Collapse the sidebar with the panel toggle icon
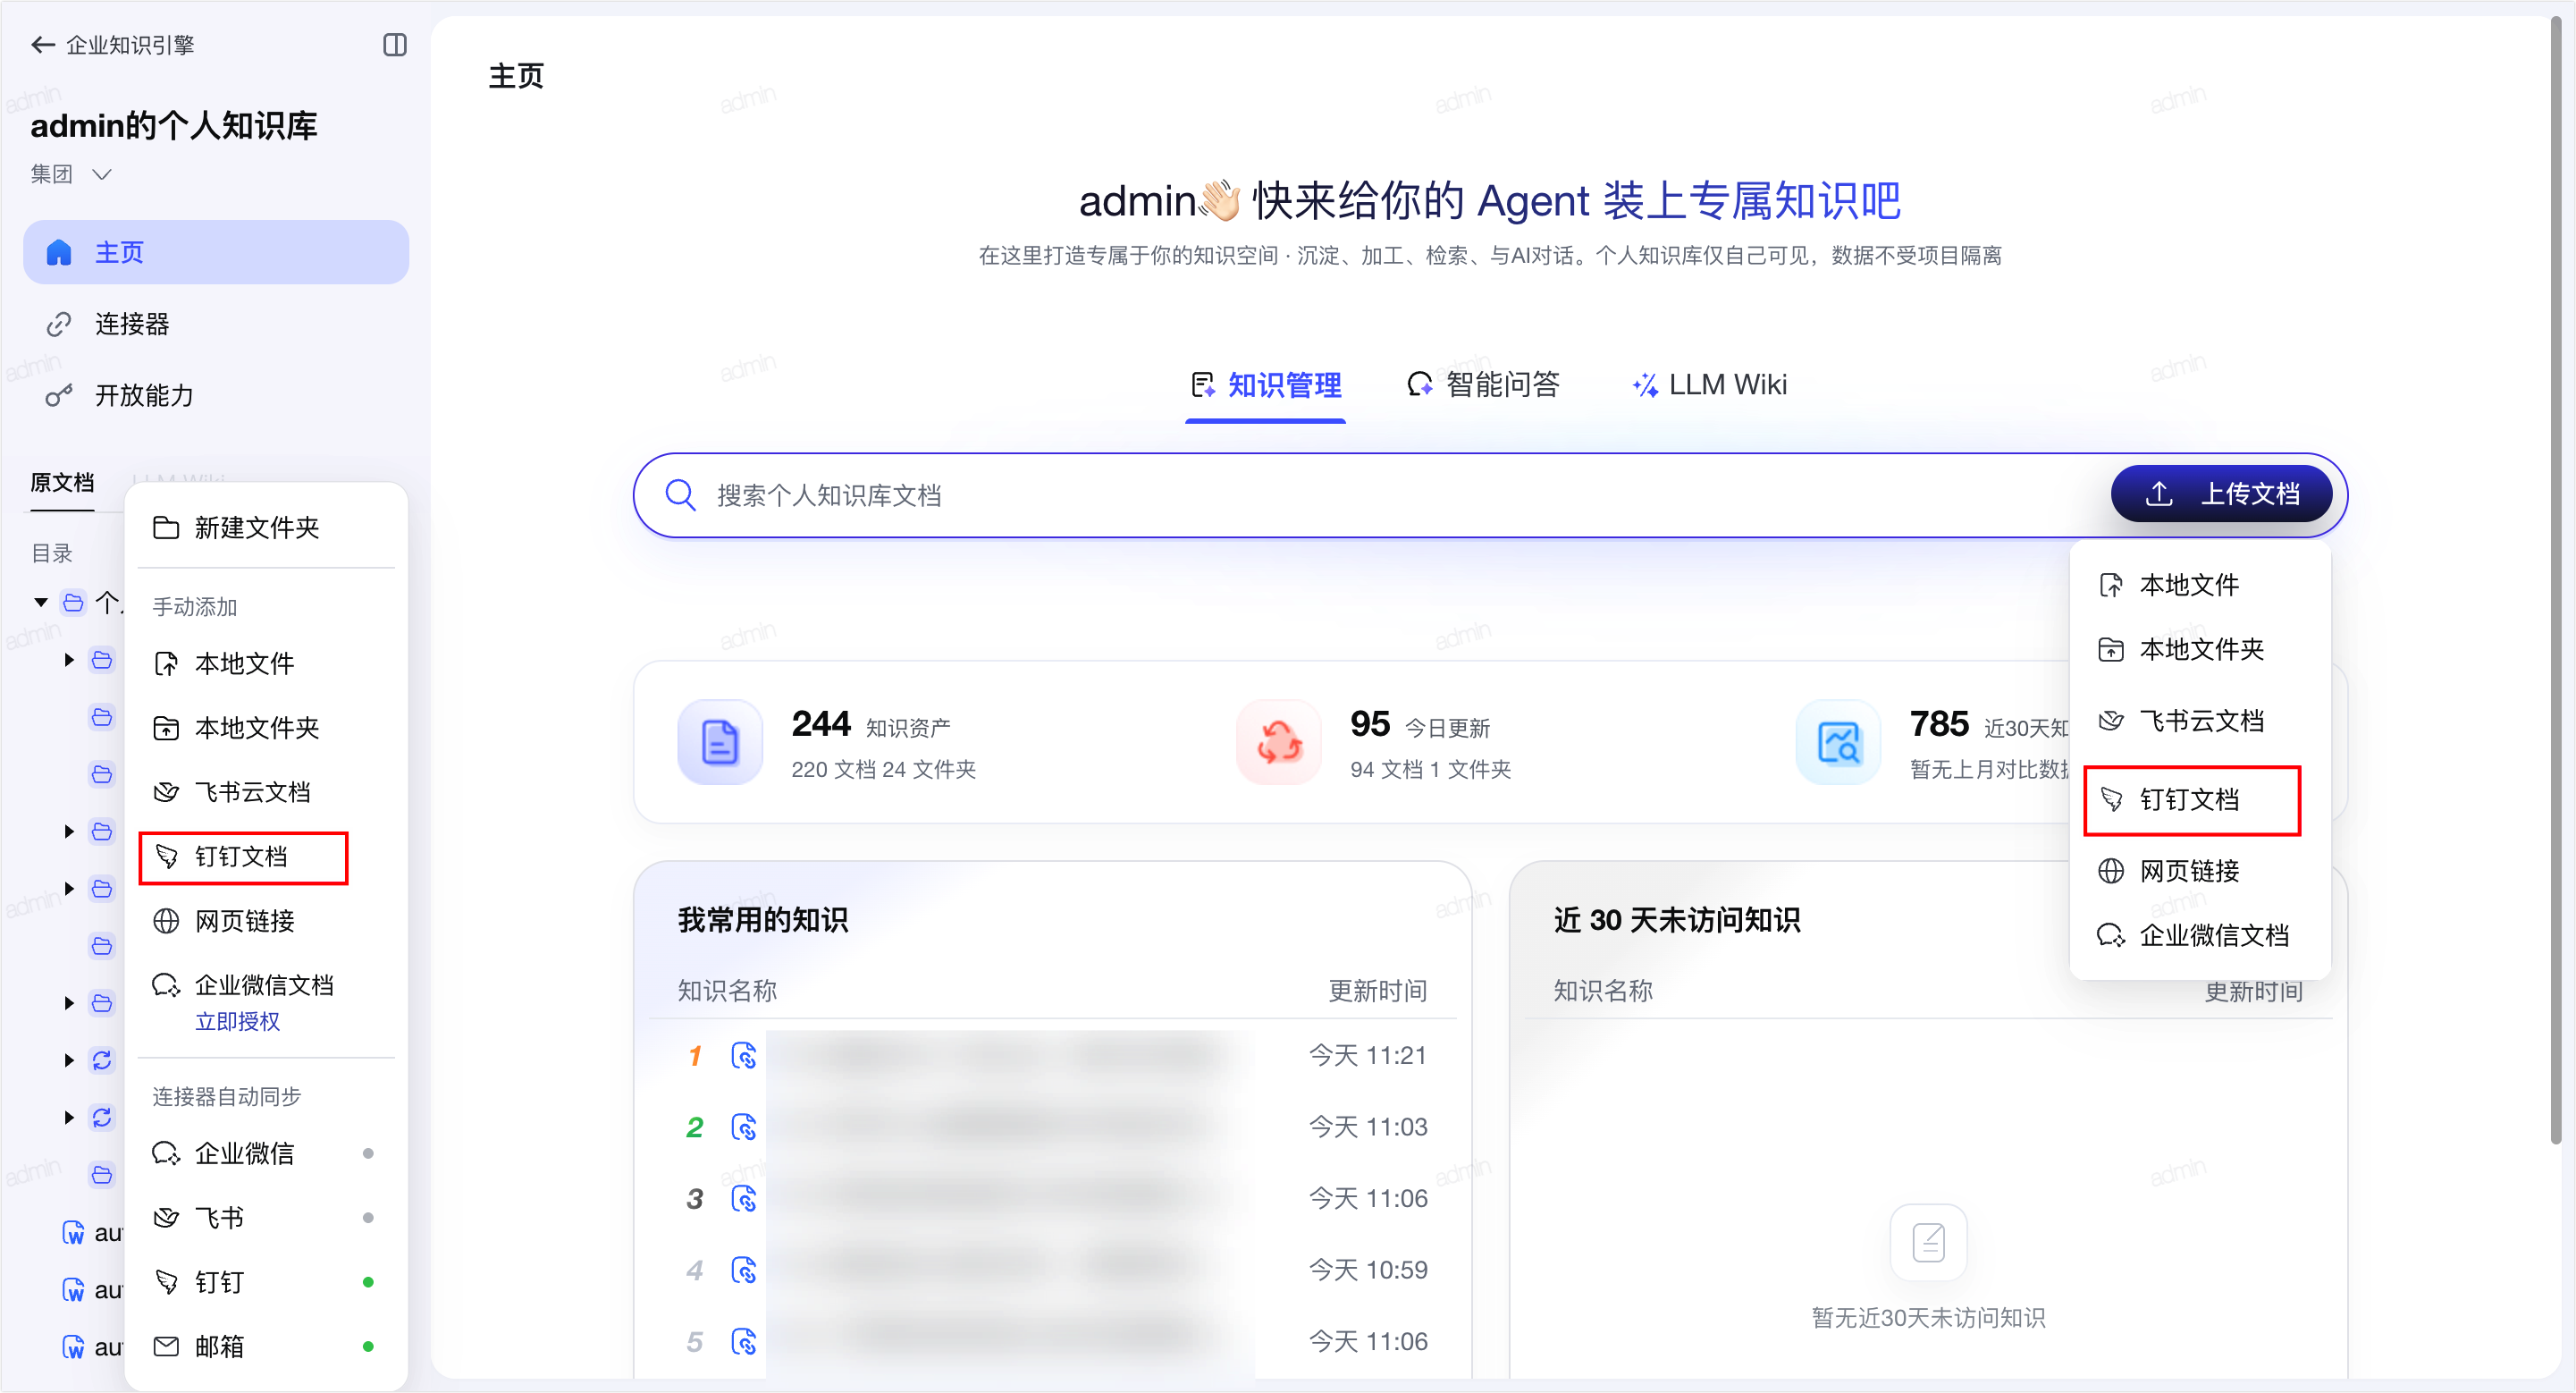Screen dimensions: 2576x1393 395,45
